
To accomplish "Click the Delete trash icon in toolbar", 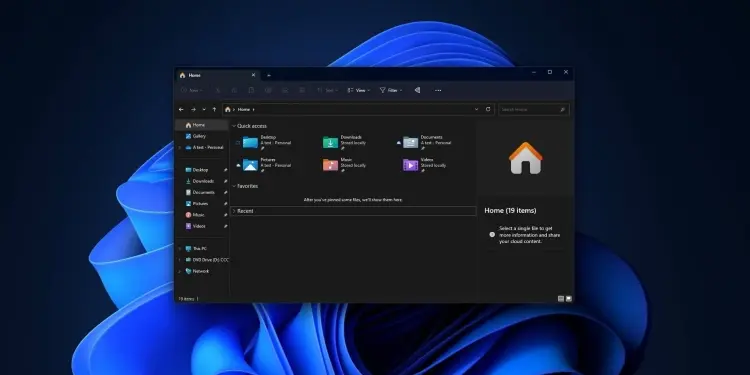I will click(302, 90).
